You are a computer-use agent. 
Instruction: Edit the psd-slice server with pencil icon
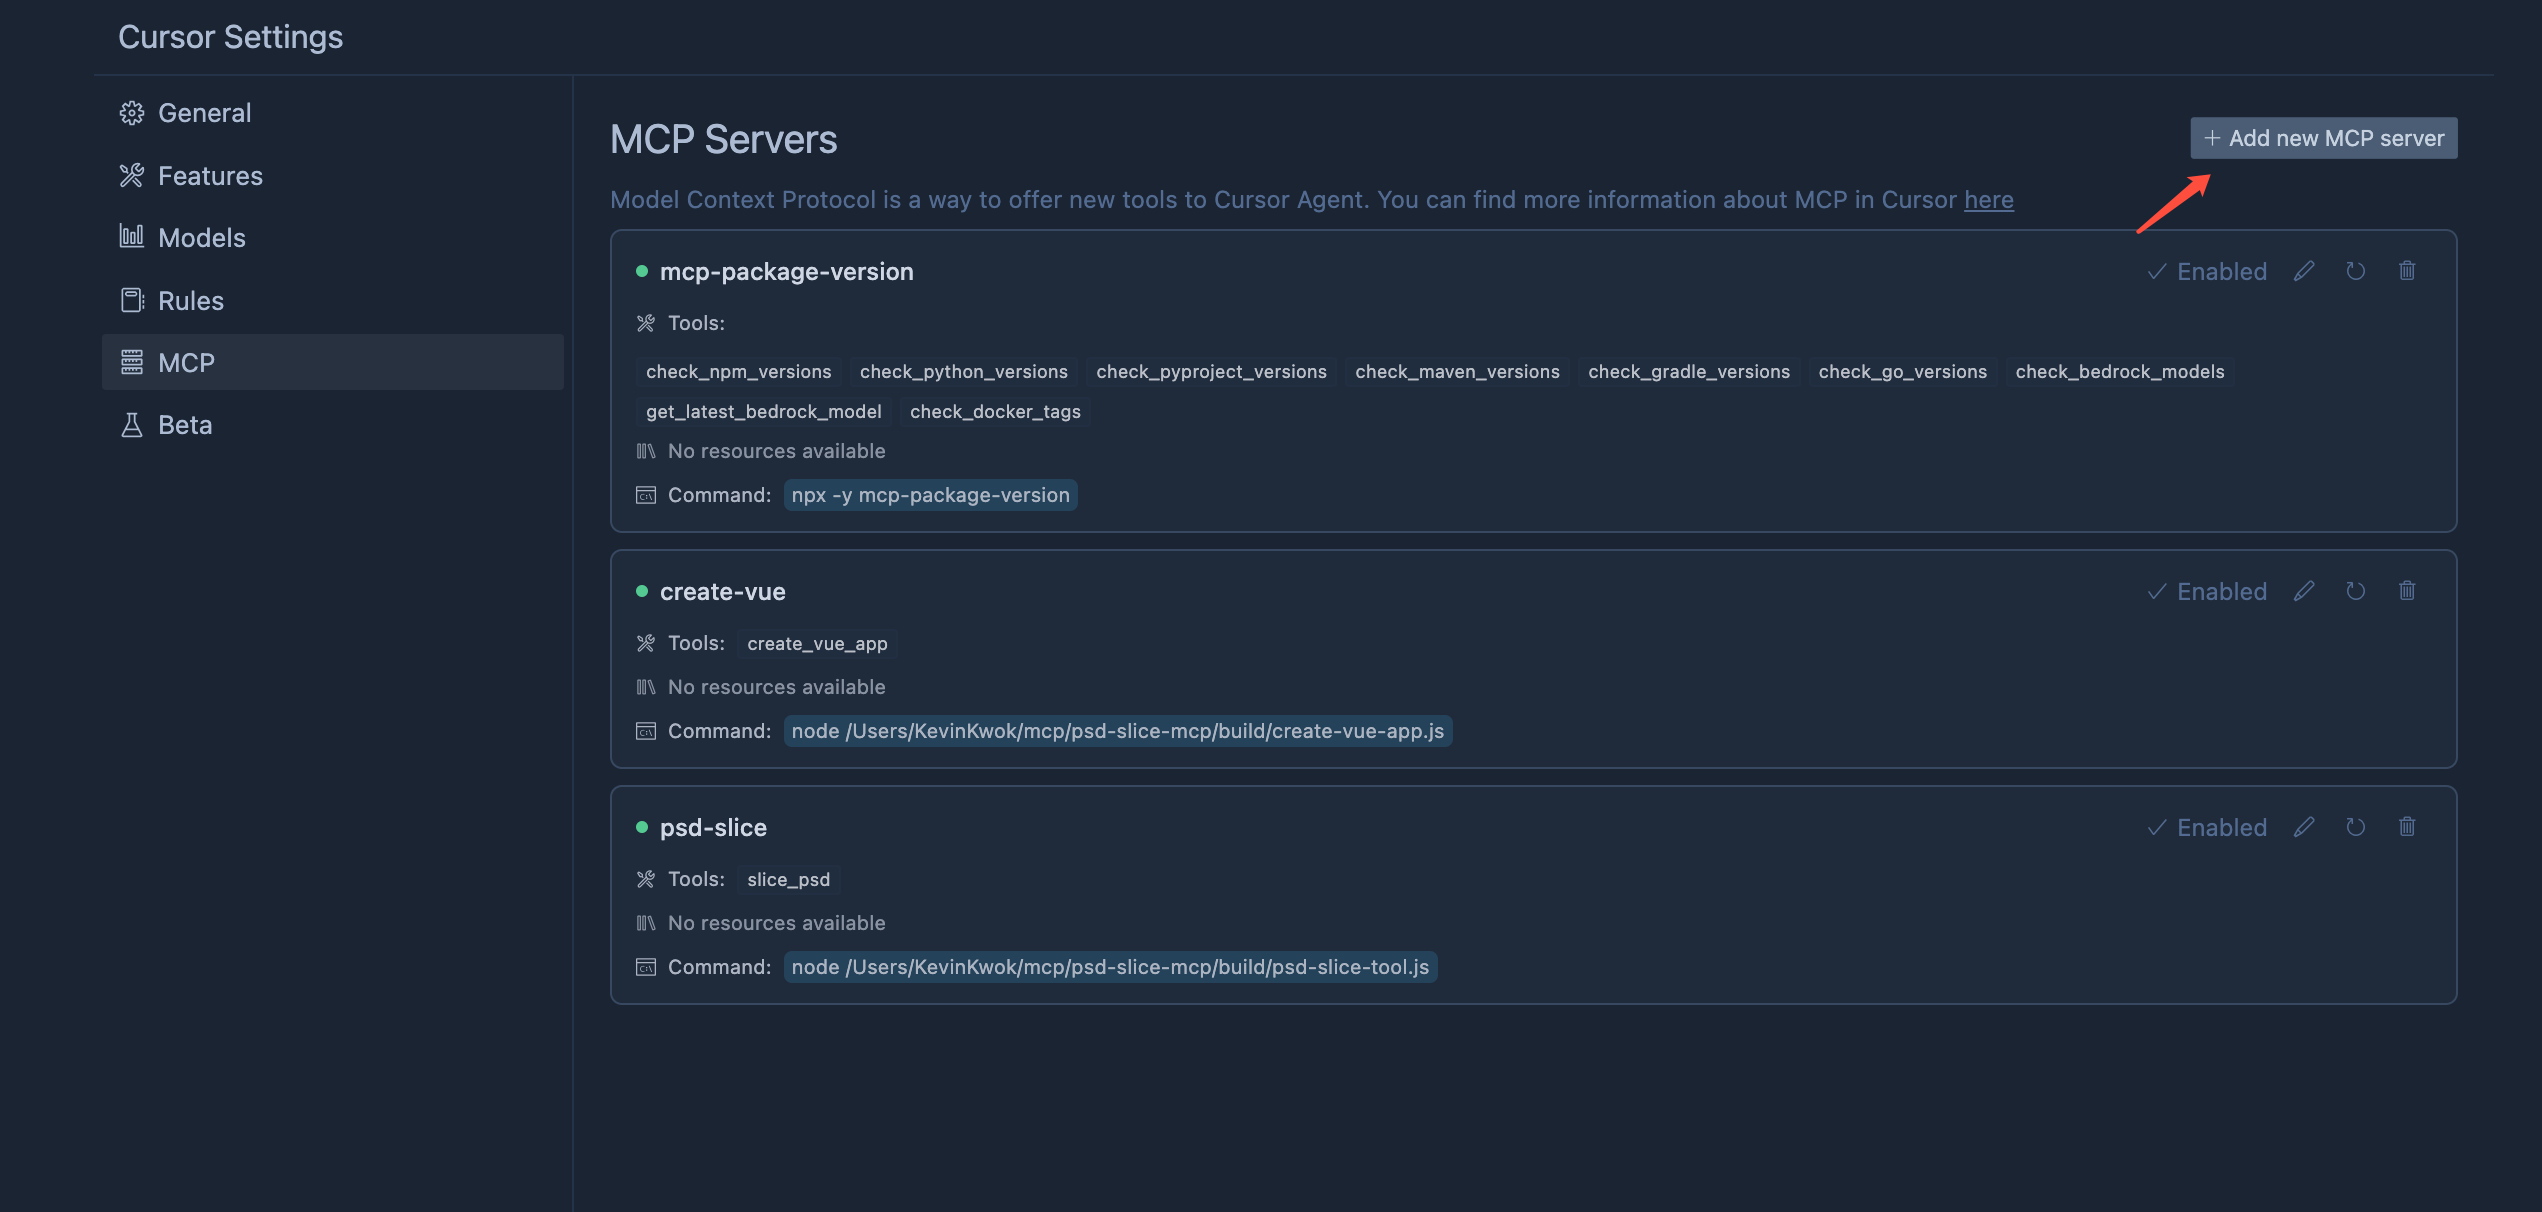(x=2304, y=827)
